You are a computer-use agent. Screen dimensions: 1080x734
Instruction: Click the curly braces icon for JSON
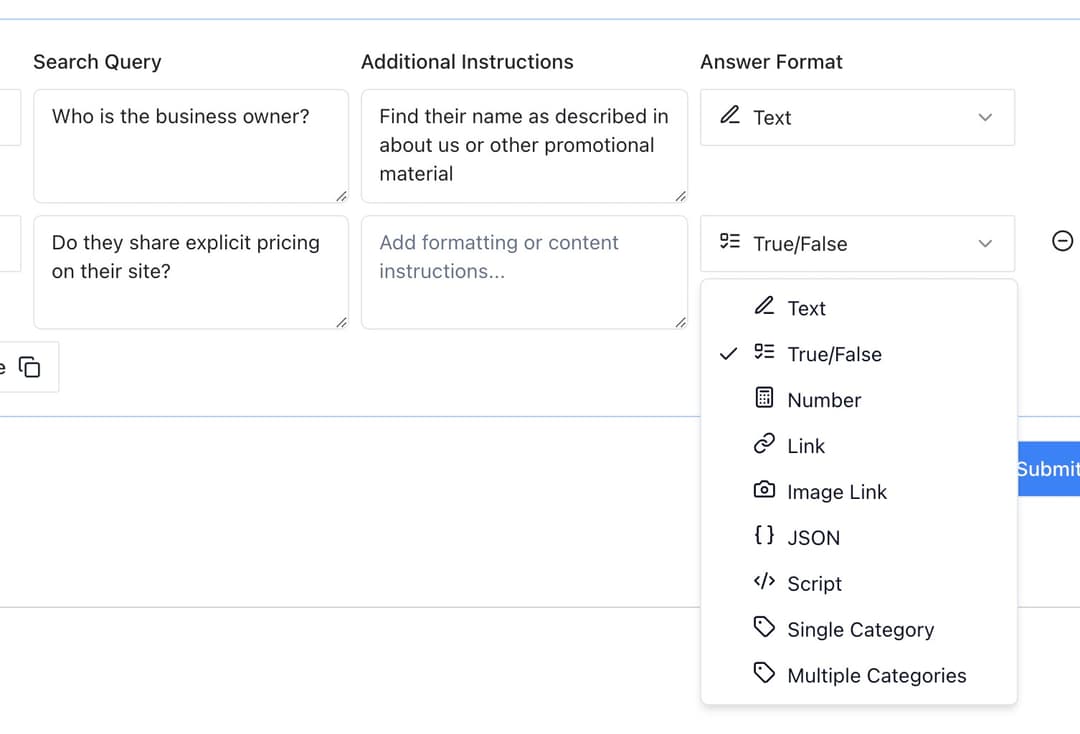pos(763,537)
